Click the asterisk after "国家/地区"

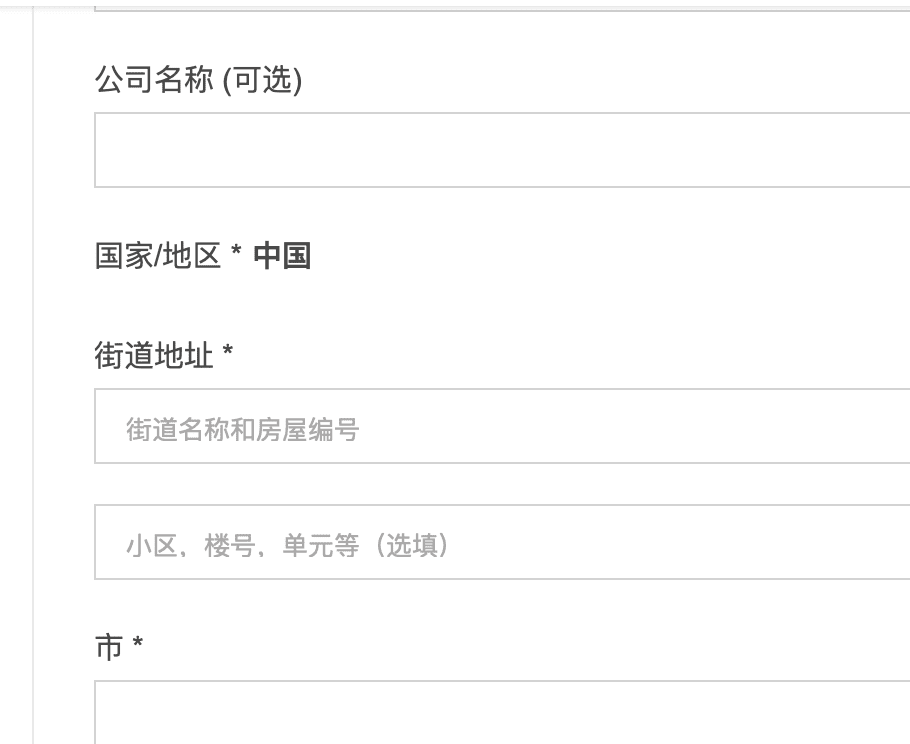coord(236,255)
